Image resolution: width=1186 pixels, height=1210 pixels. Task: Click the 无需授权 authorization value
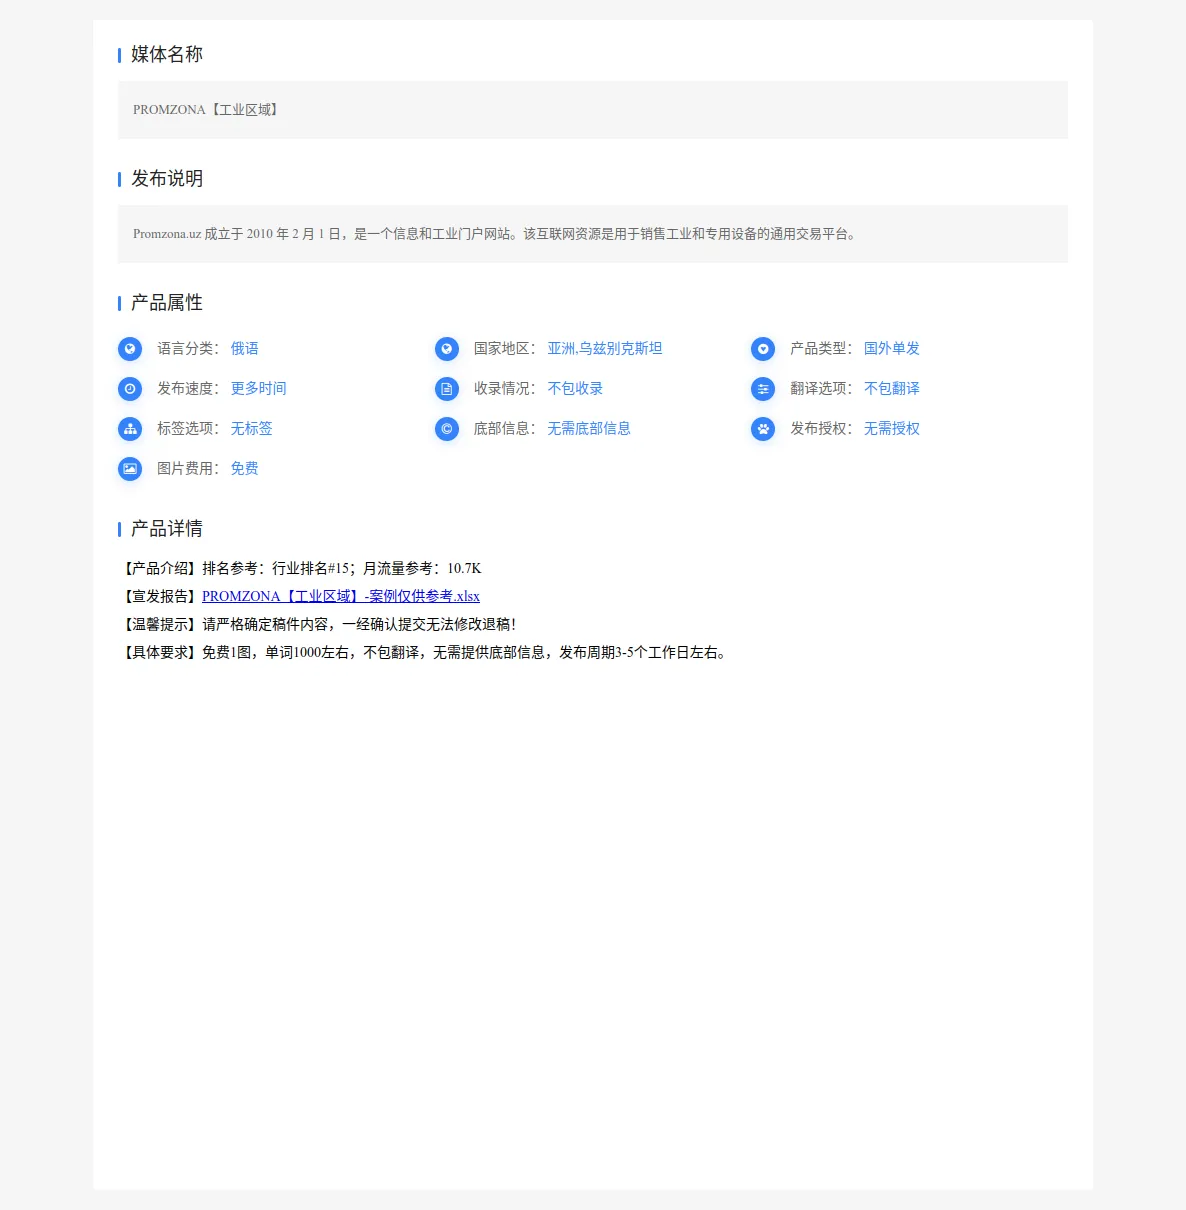pyautogui.click(x=892, y=429)
